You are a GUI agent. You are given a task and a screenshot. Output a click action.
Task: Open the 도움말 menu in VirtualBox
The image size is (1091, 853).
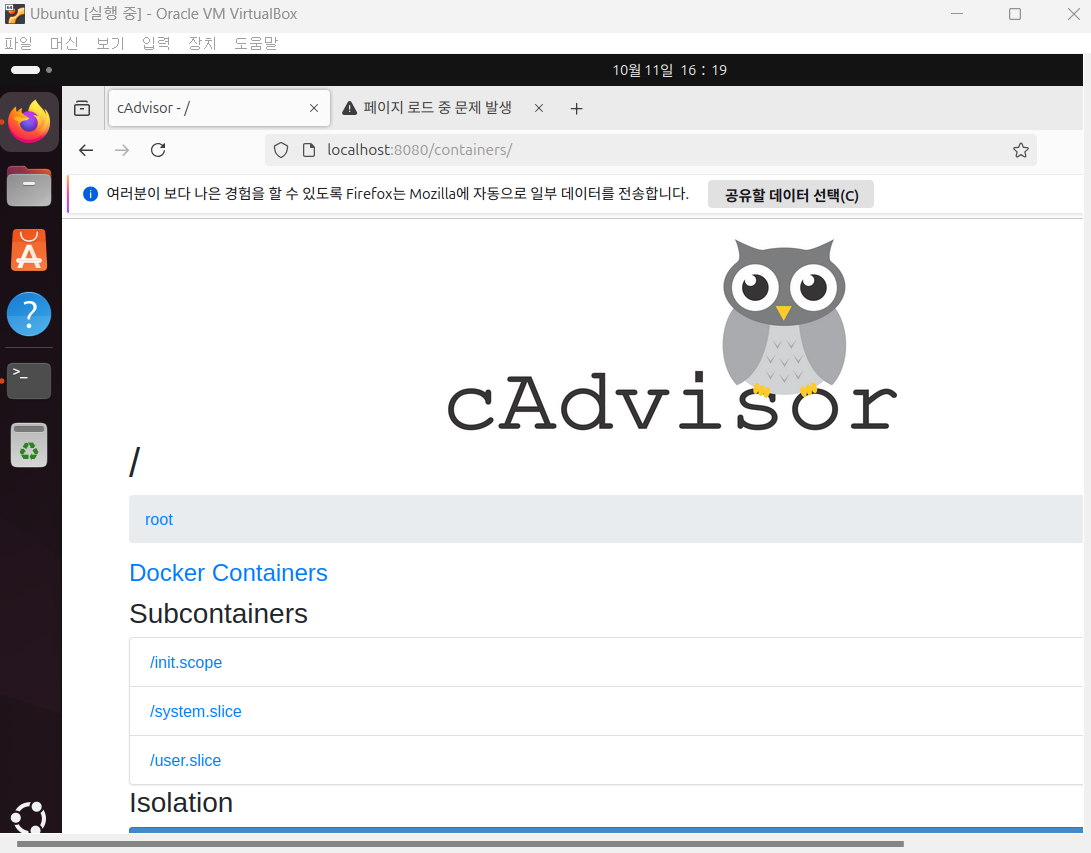pos(256,43)
